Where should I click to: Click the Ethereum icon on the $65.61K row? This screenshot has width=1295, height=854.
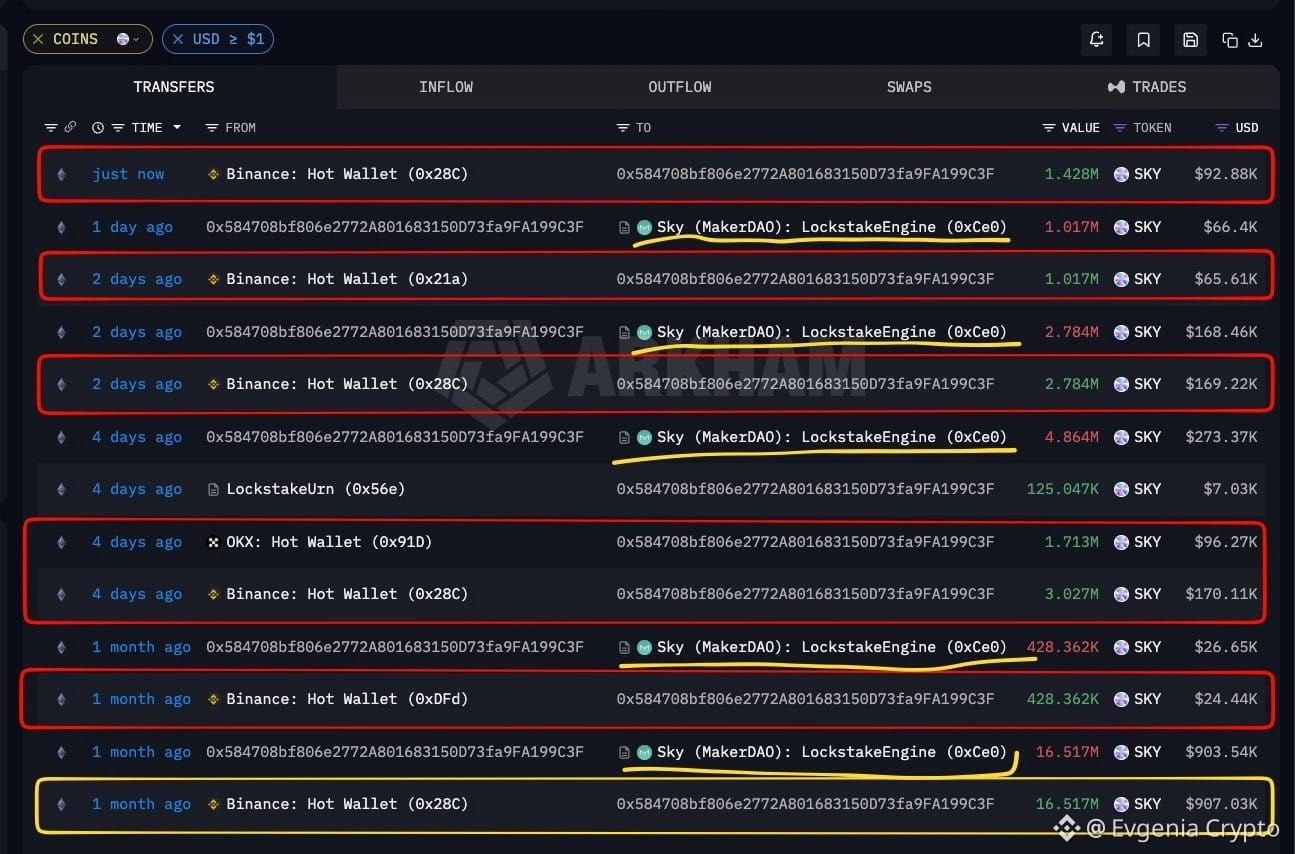61,279
